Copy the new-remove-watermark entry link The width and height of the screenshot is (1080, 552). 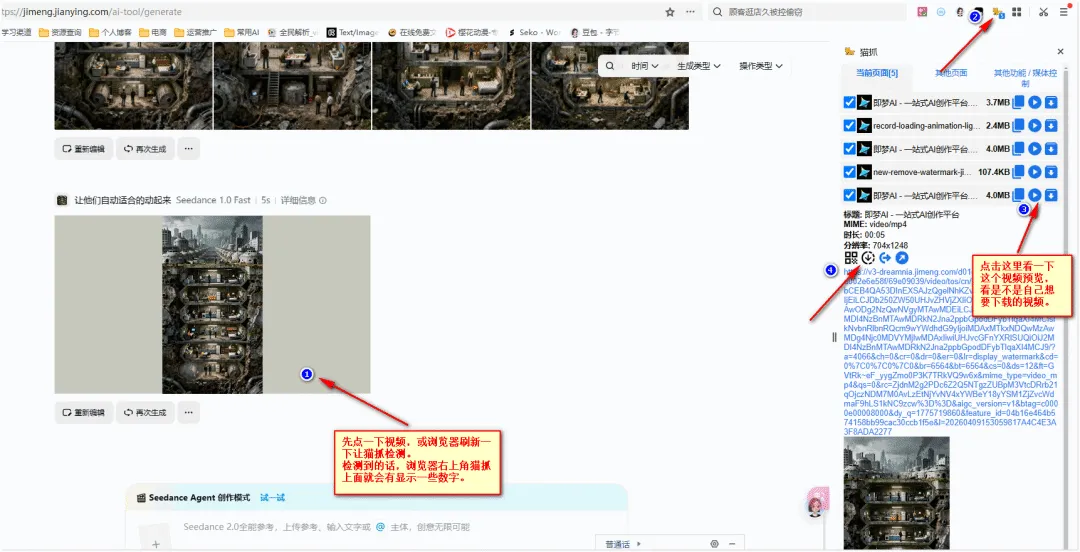(1019, 172)
